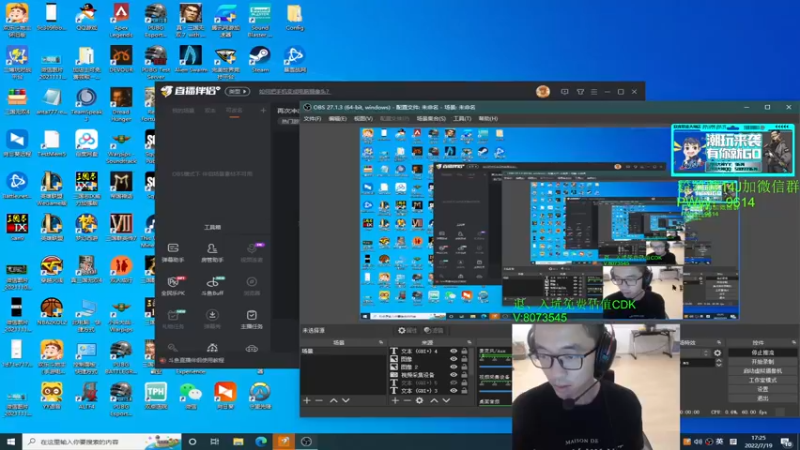The width and height of the screenshot is (800, 450).
Task: Pop out the OBS 来源 dock
Action: (469, 342)
